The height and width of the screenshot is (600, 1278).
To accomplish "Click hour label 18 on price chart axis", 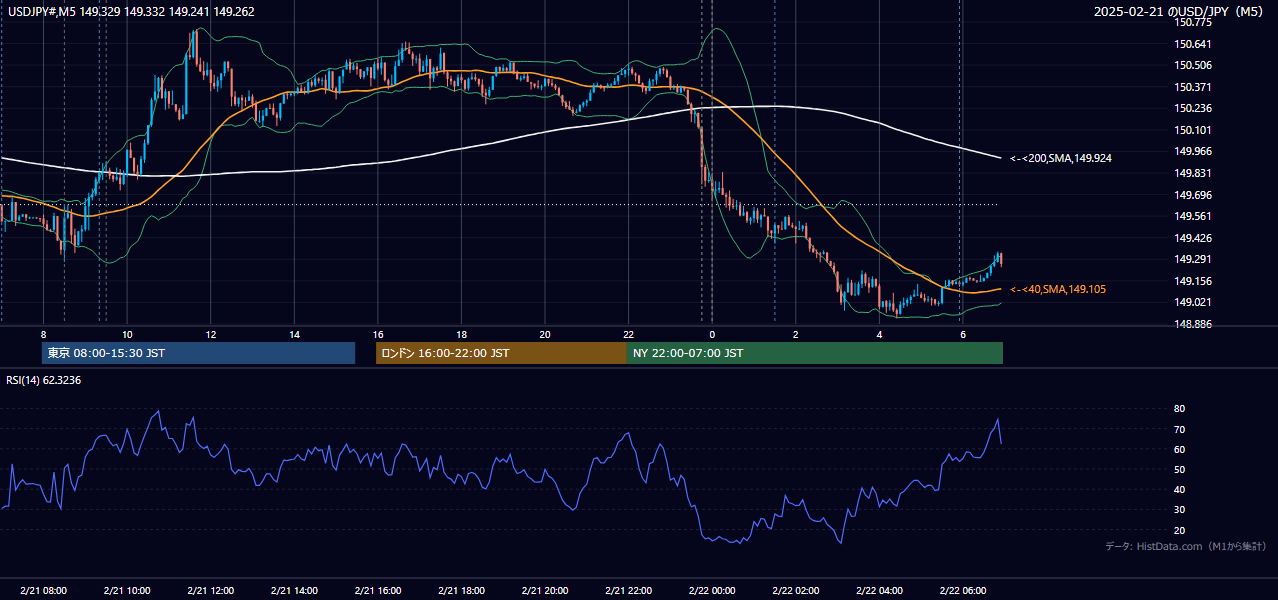I will point(461,334).
